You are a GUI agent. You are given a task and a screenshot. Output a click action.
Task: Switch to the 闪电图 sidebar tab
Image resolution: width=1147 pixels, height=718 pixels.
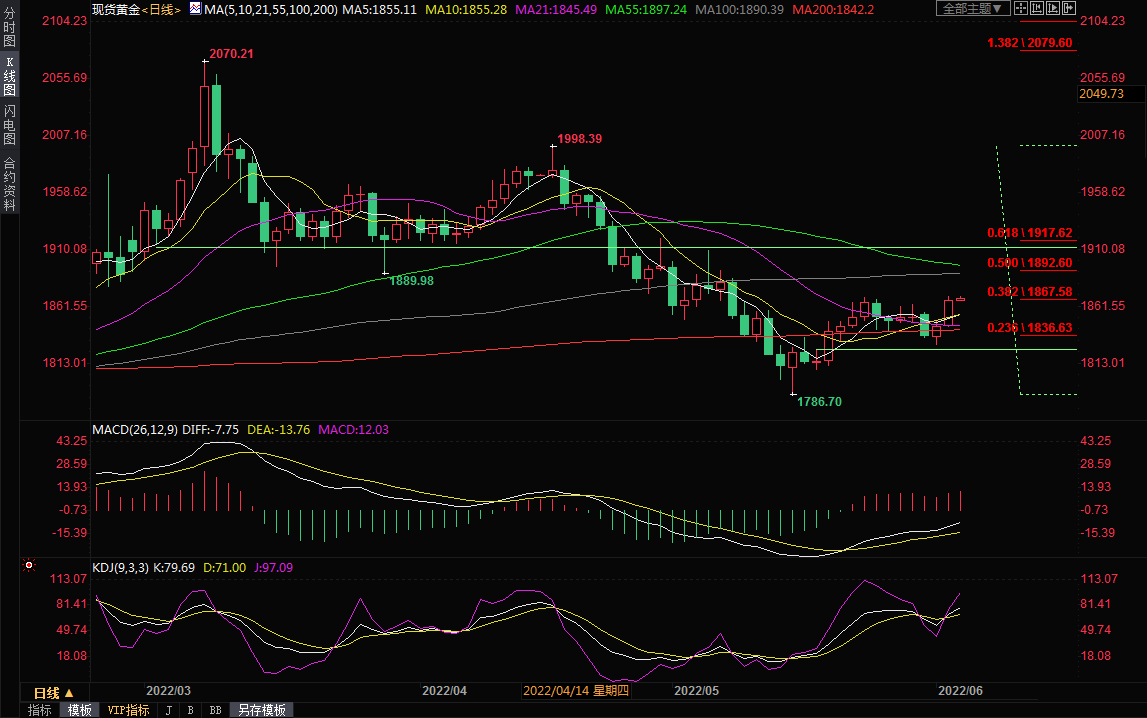(x=9, y=124)
